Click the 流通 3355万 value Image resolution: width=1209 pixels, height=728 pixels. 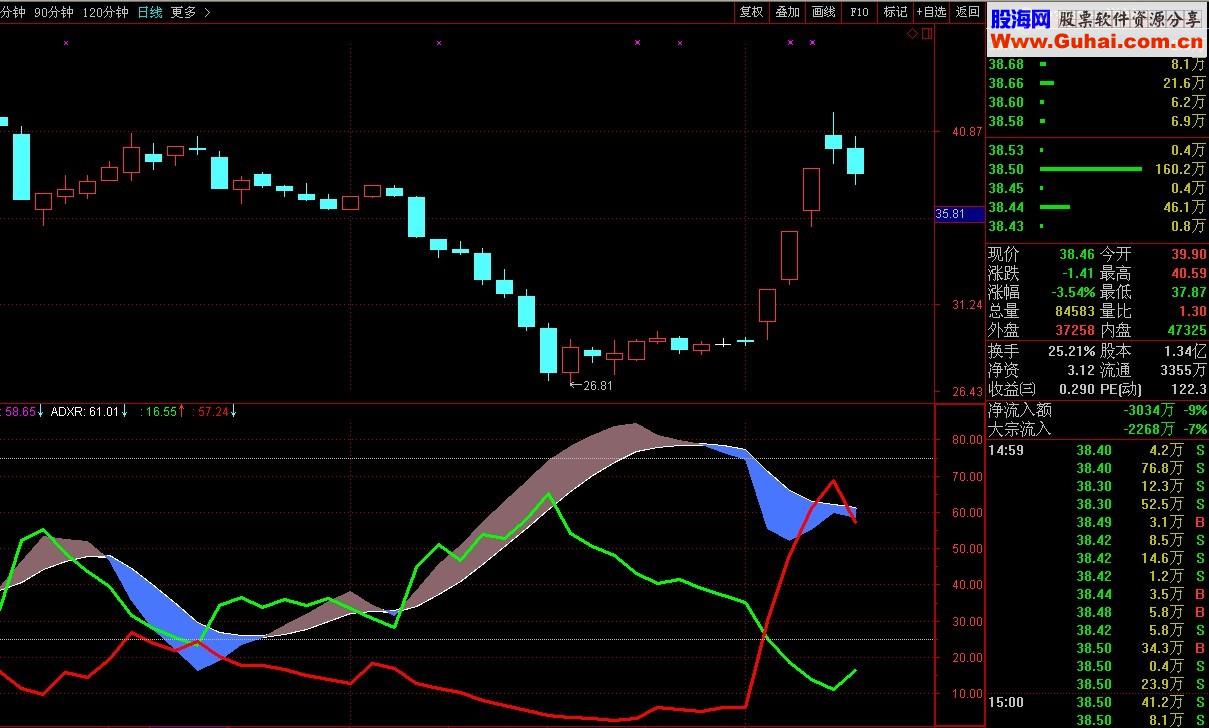pos(1183,370)
